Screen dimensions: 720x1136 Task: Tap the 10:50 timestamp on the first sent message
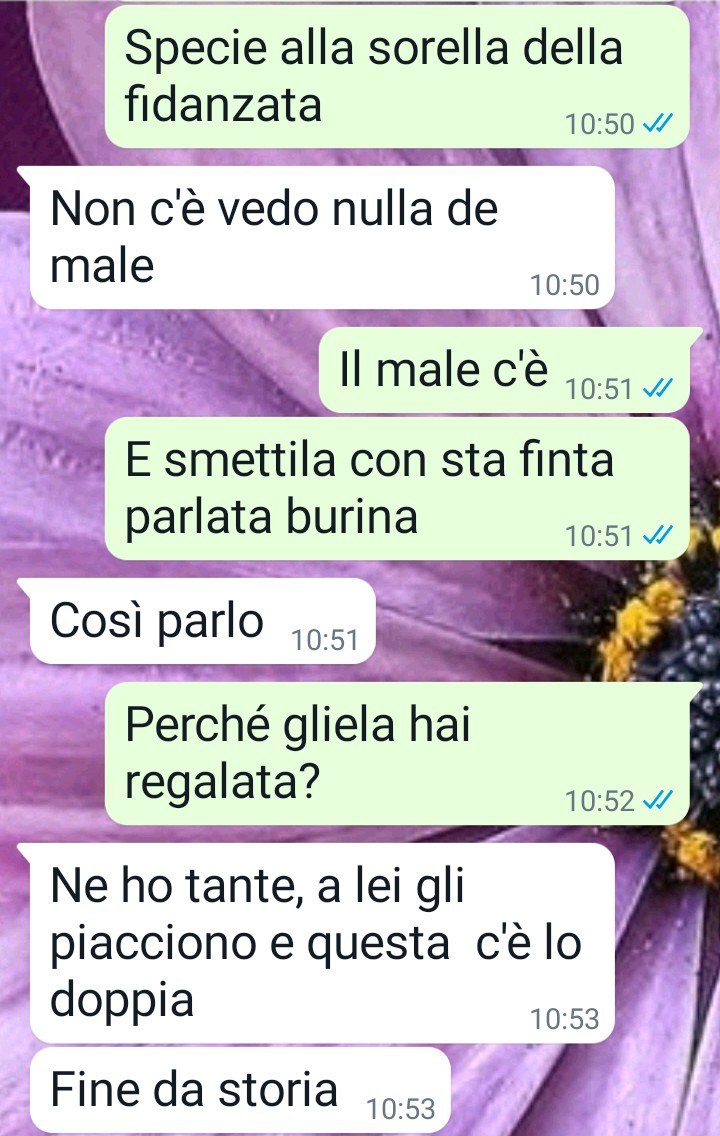pos(600,124)
